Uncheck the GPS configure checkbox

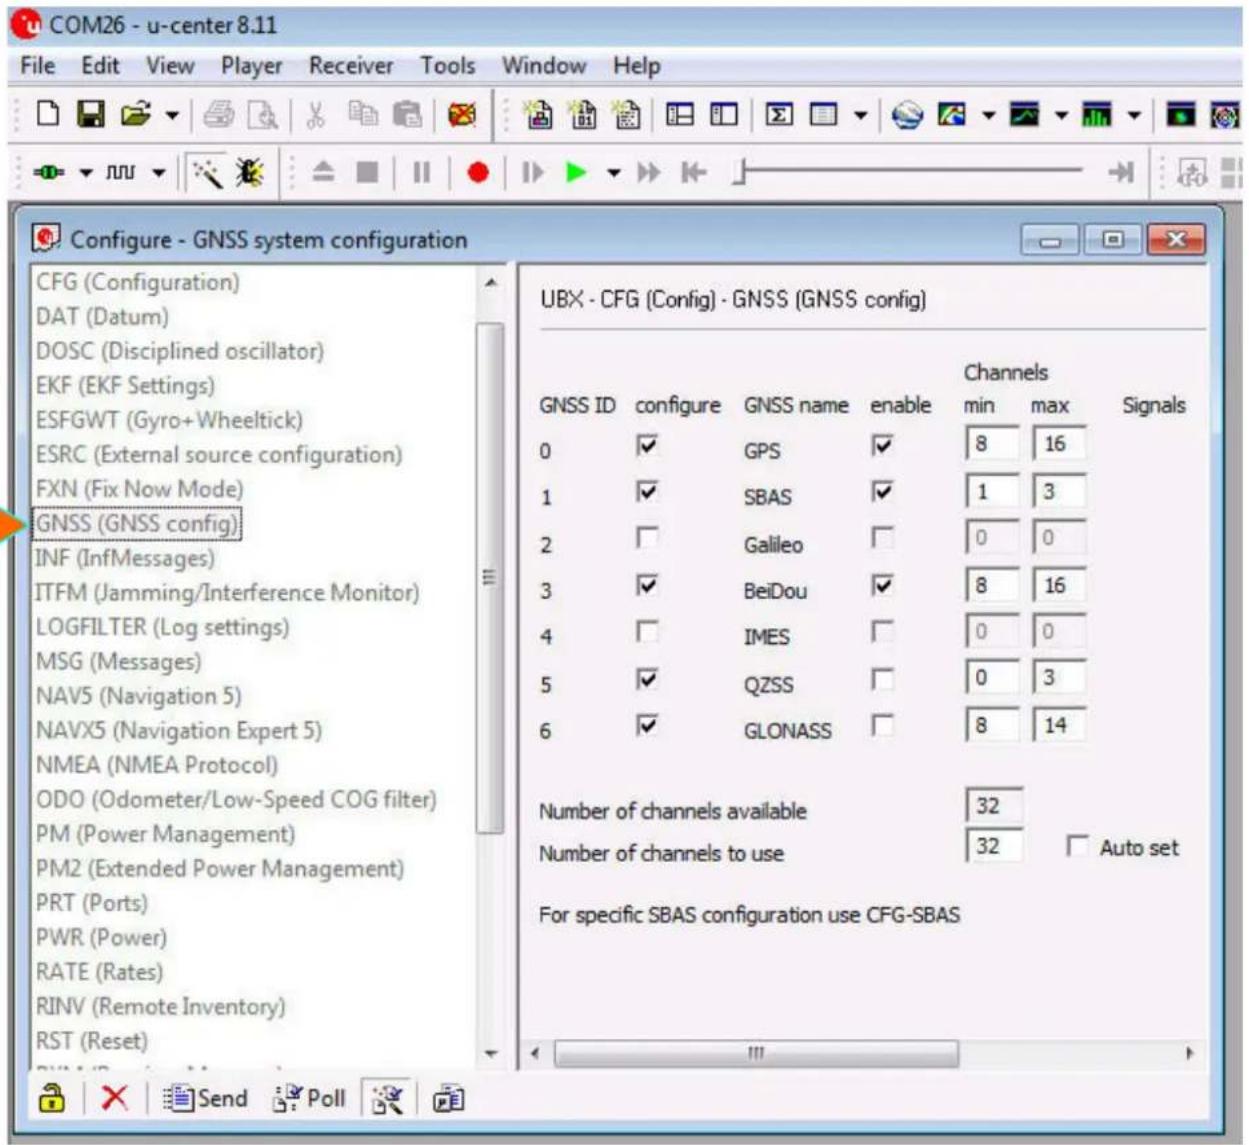(648, 445)
